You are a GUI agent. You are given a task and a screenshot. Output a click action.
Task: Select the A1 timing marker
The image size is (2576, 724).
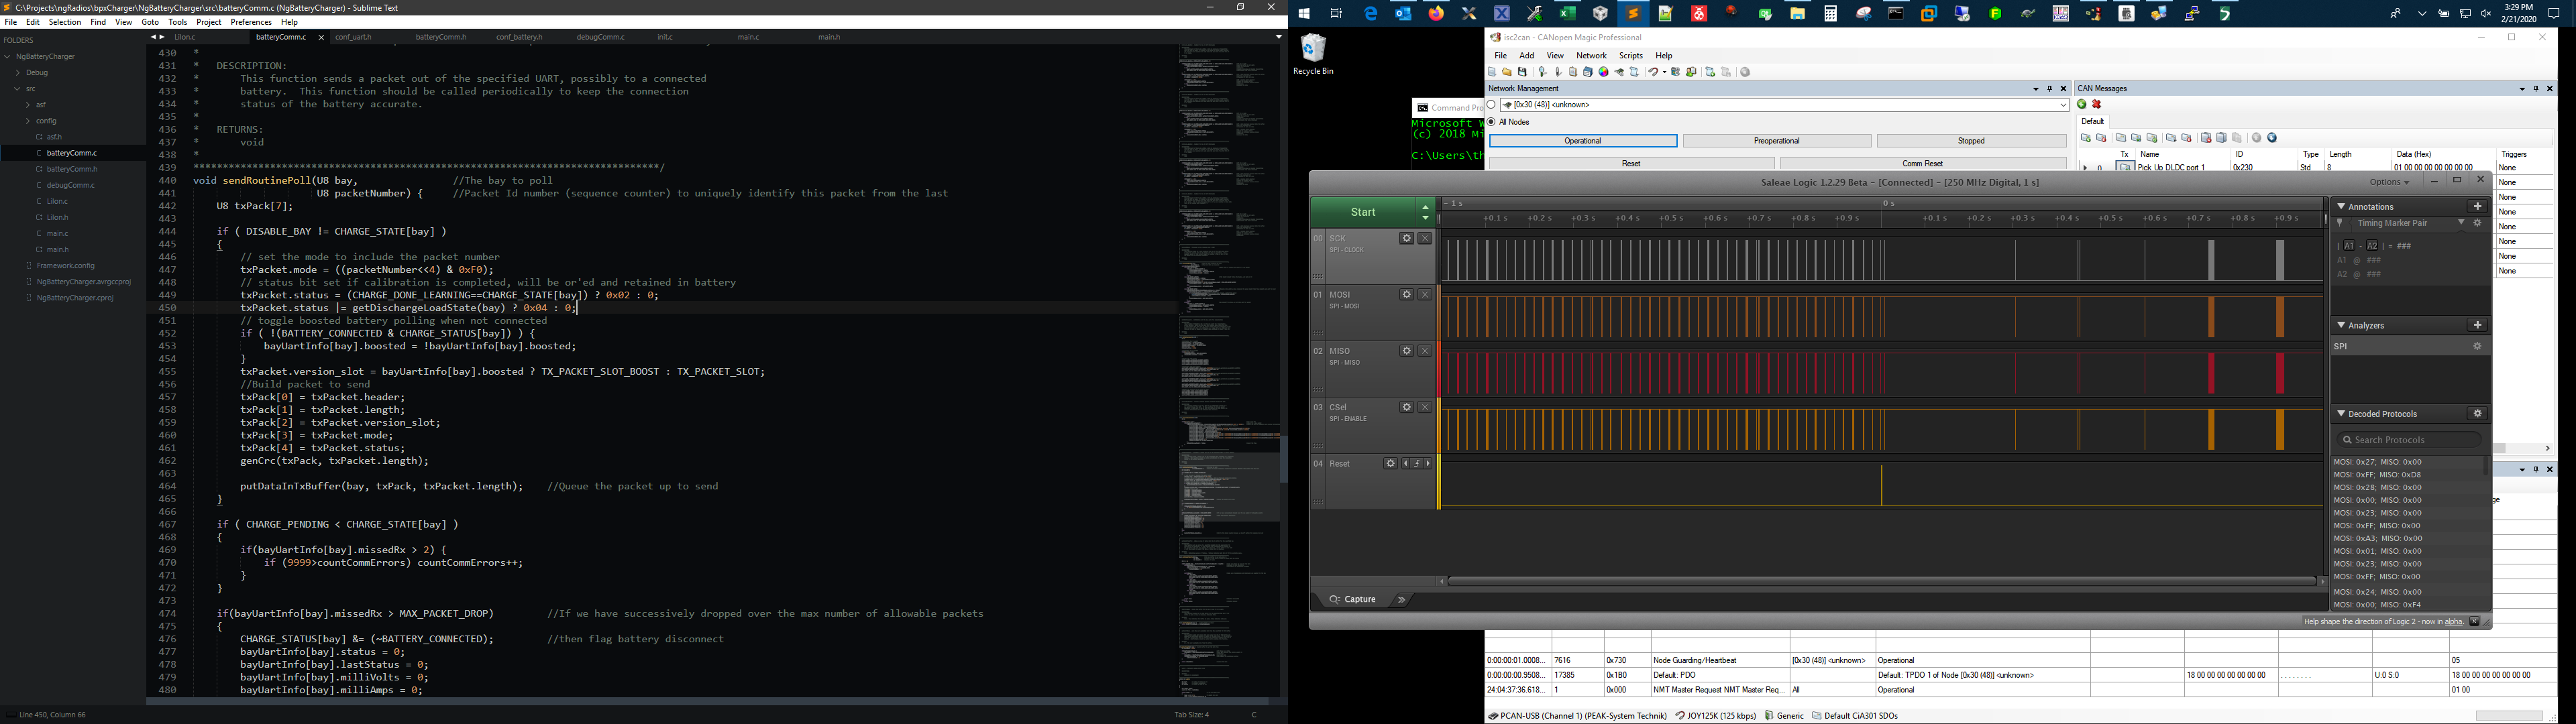point(2349,246)
